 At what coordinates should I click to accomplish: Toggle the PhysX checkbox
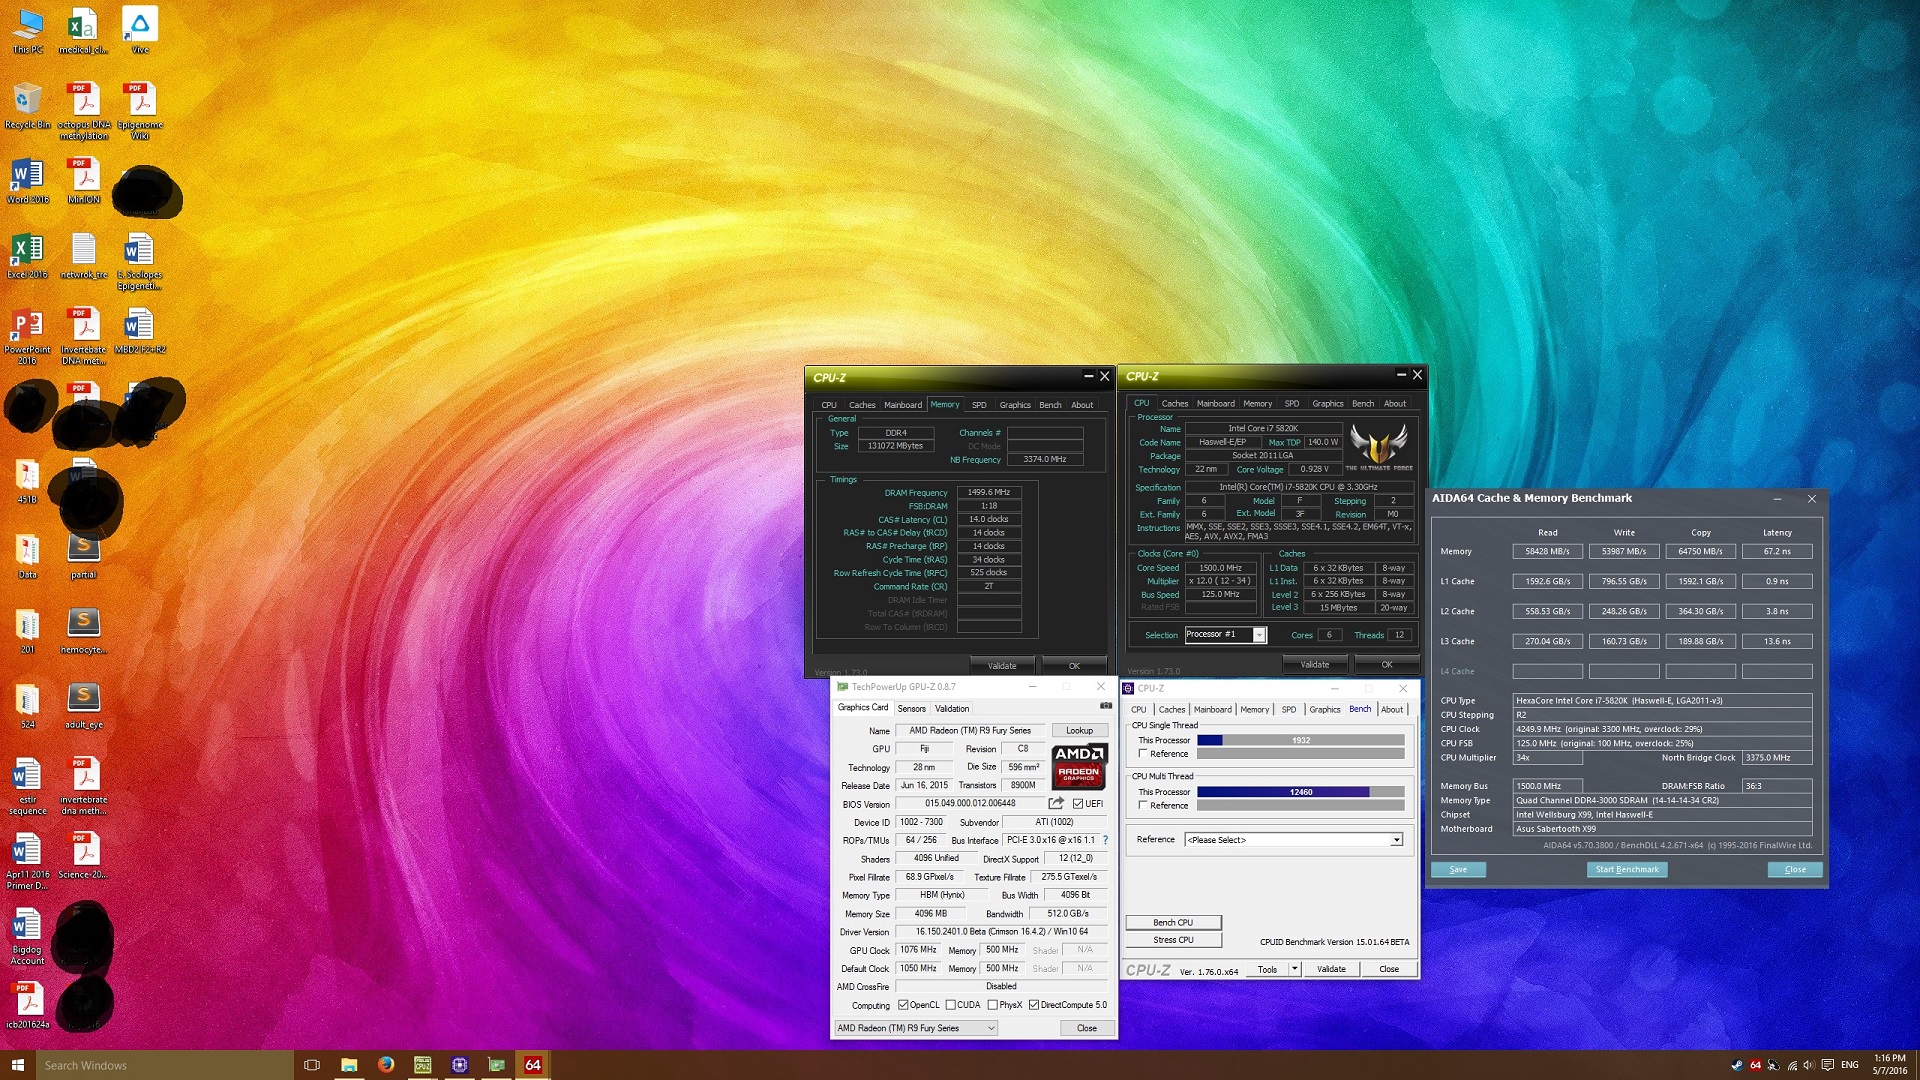(992, 1005)
